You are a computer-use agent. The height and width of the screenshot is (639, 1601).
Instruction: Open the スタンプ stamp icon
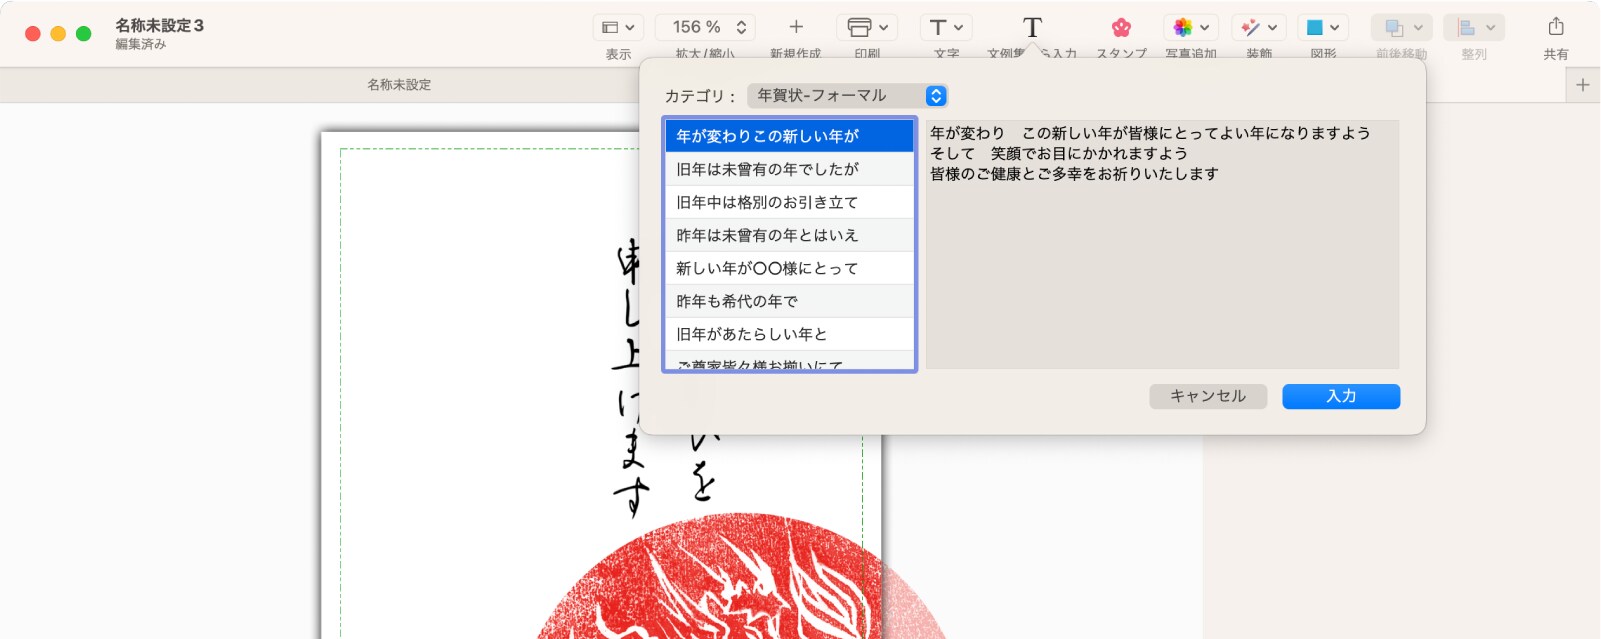pos(1121,27)
